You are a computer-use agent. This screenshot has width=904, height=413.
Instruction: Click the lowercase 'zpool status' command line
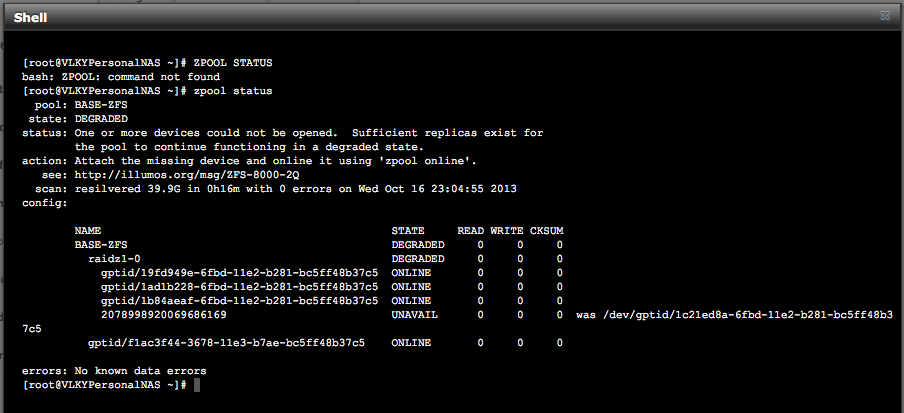pos(147,91)
